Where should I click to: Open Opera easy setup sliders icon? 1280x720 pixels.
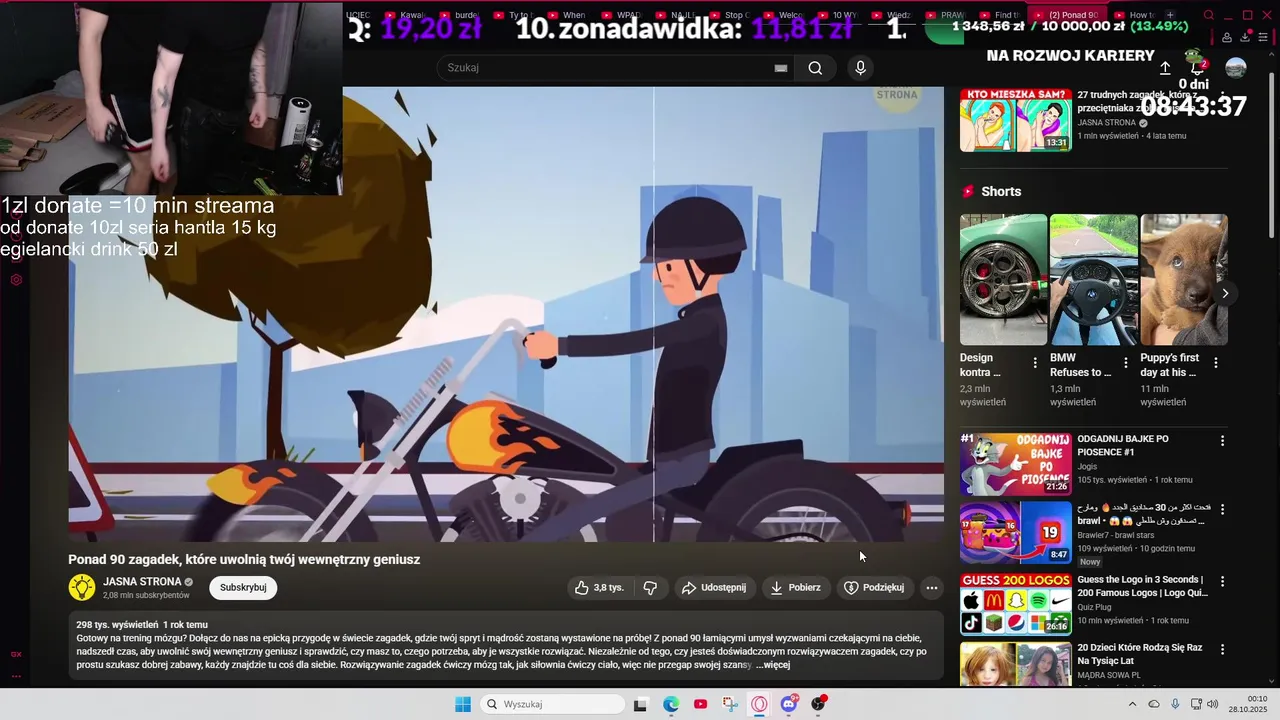pos(1264,37)
